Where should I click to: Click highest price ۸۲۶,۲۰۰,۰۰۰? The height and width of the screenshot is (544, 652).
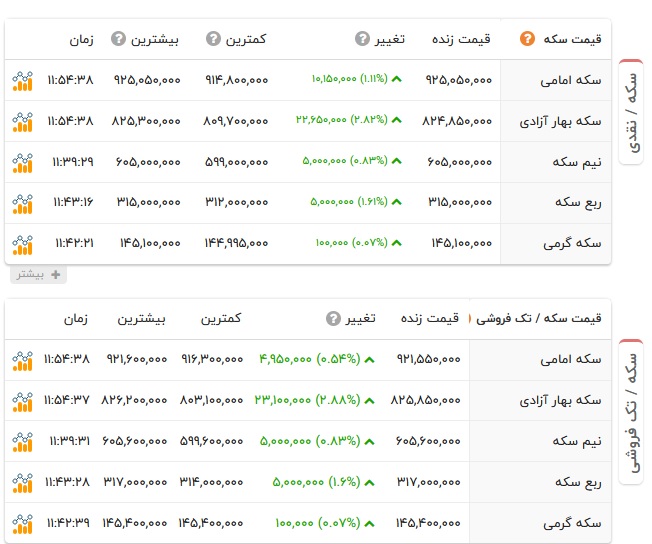[134, 400]
